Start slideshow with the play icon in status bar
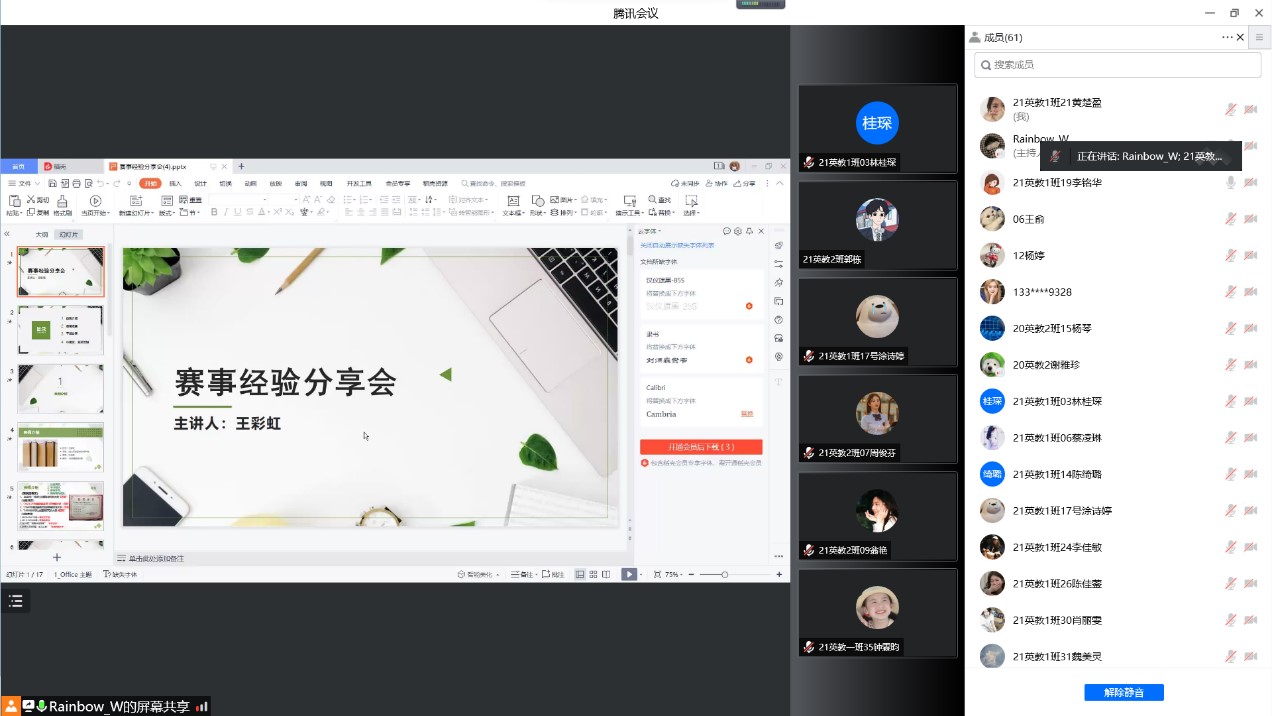This screenshot has width=1272, height=716. pyautogui.click(x=629, y=574)
